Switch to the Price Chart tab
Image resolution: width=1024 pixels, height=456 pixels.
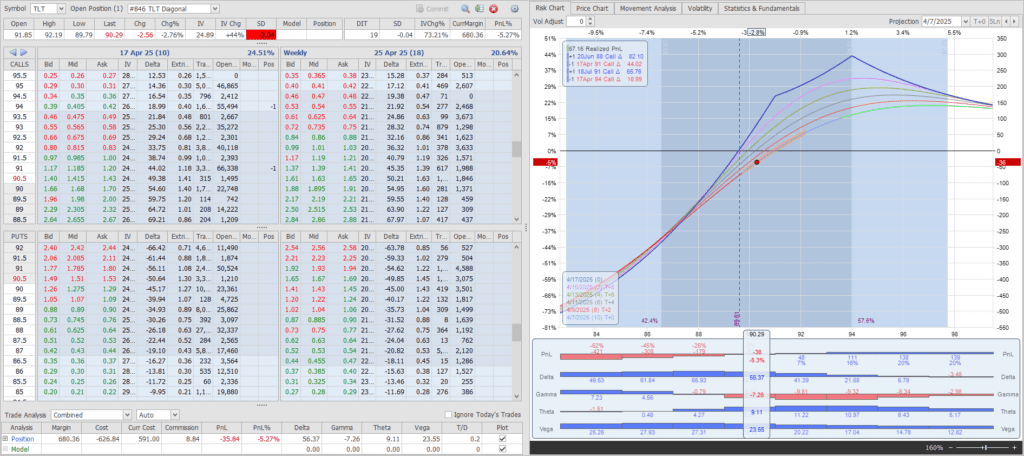tap(592, 8)
